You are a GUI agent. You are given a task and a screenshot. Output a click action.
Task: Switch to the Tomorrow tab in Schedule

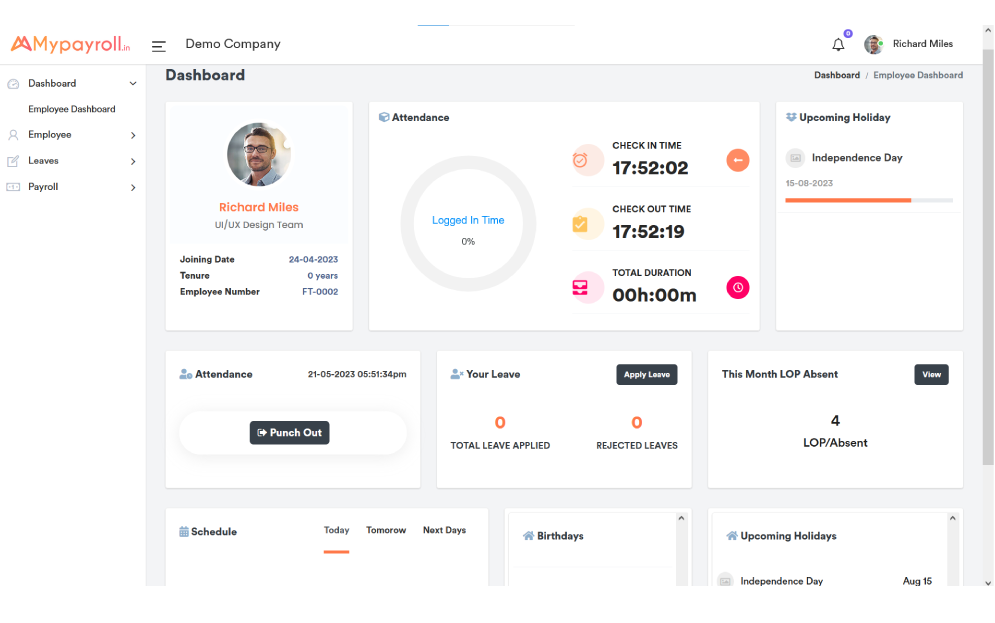(386, 530)
